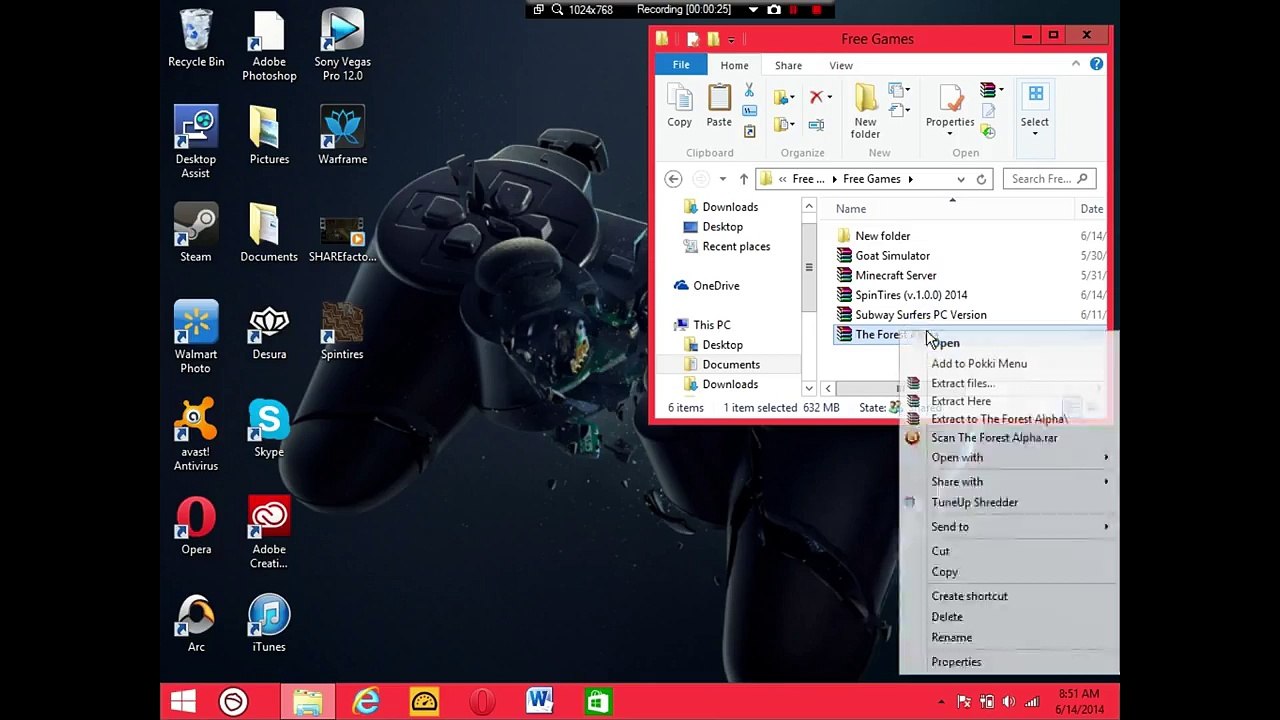The height and width of the screenshot is (720, 1280).
Task: Collapse the ribbon with the chevron
Action: [x=1076, y=64]
